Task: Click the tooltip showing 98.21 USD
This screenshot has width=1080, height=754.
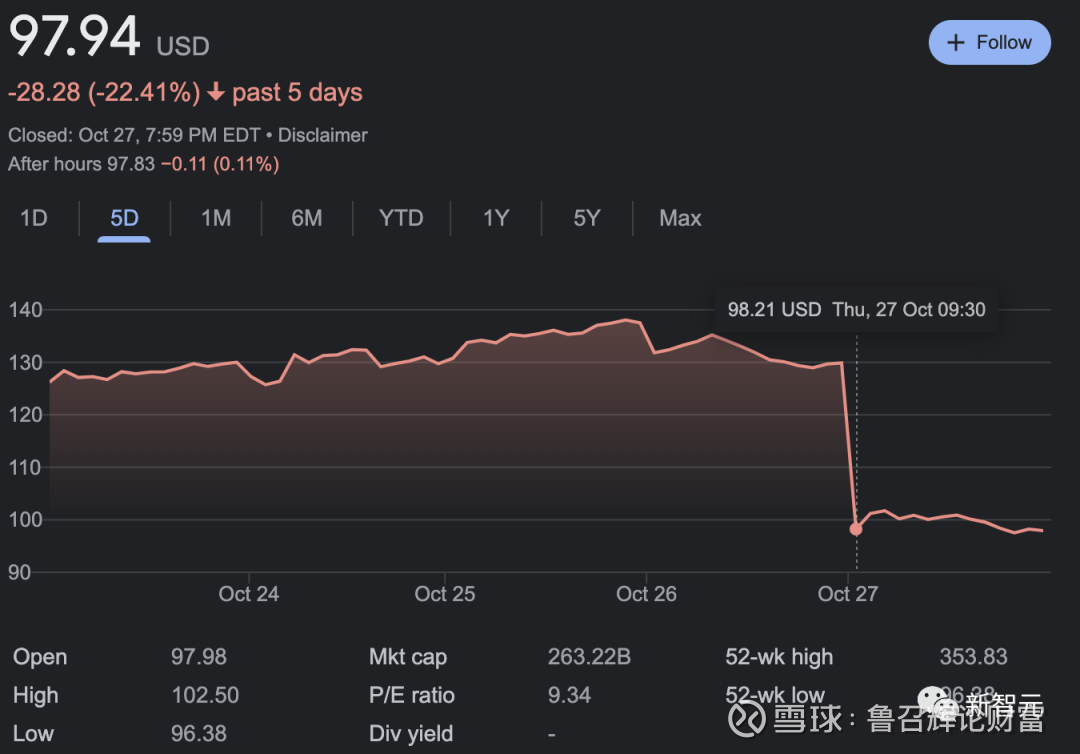Action: [x=856, y=310]
